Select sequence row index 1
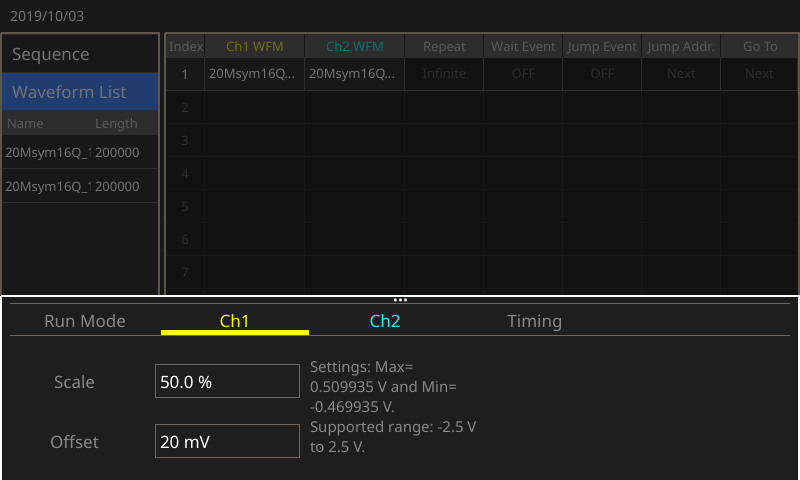The height and width of the screenshot is (480, 800). (185, 74)
